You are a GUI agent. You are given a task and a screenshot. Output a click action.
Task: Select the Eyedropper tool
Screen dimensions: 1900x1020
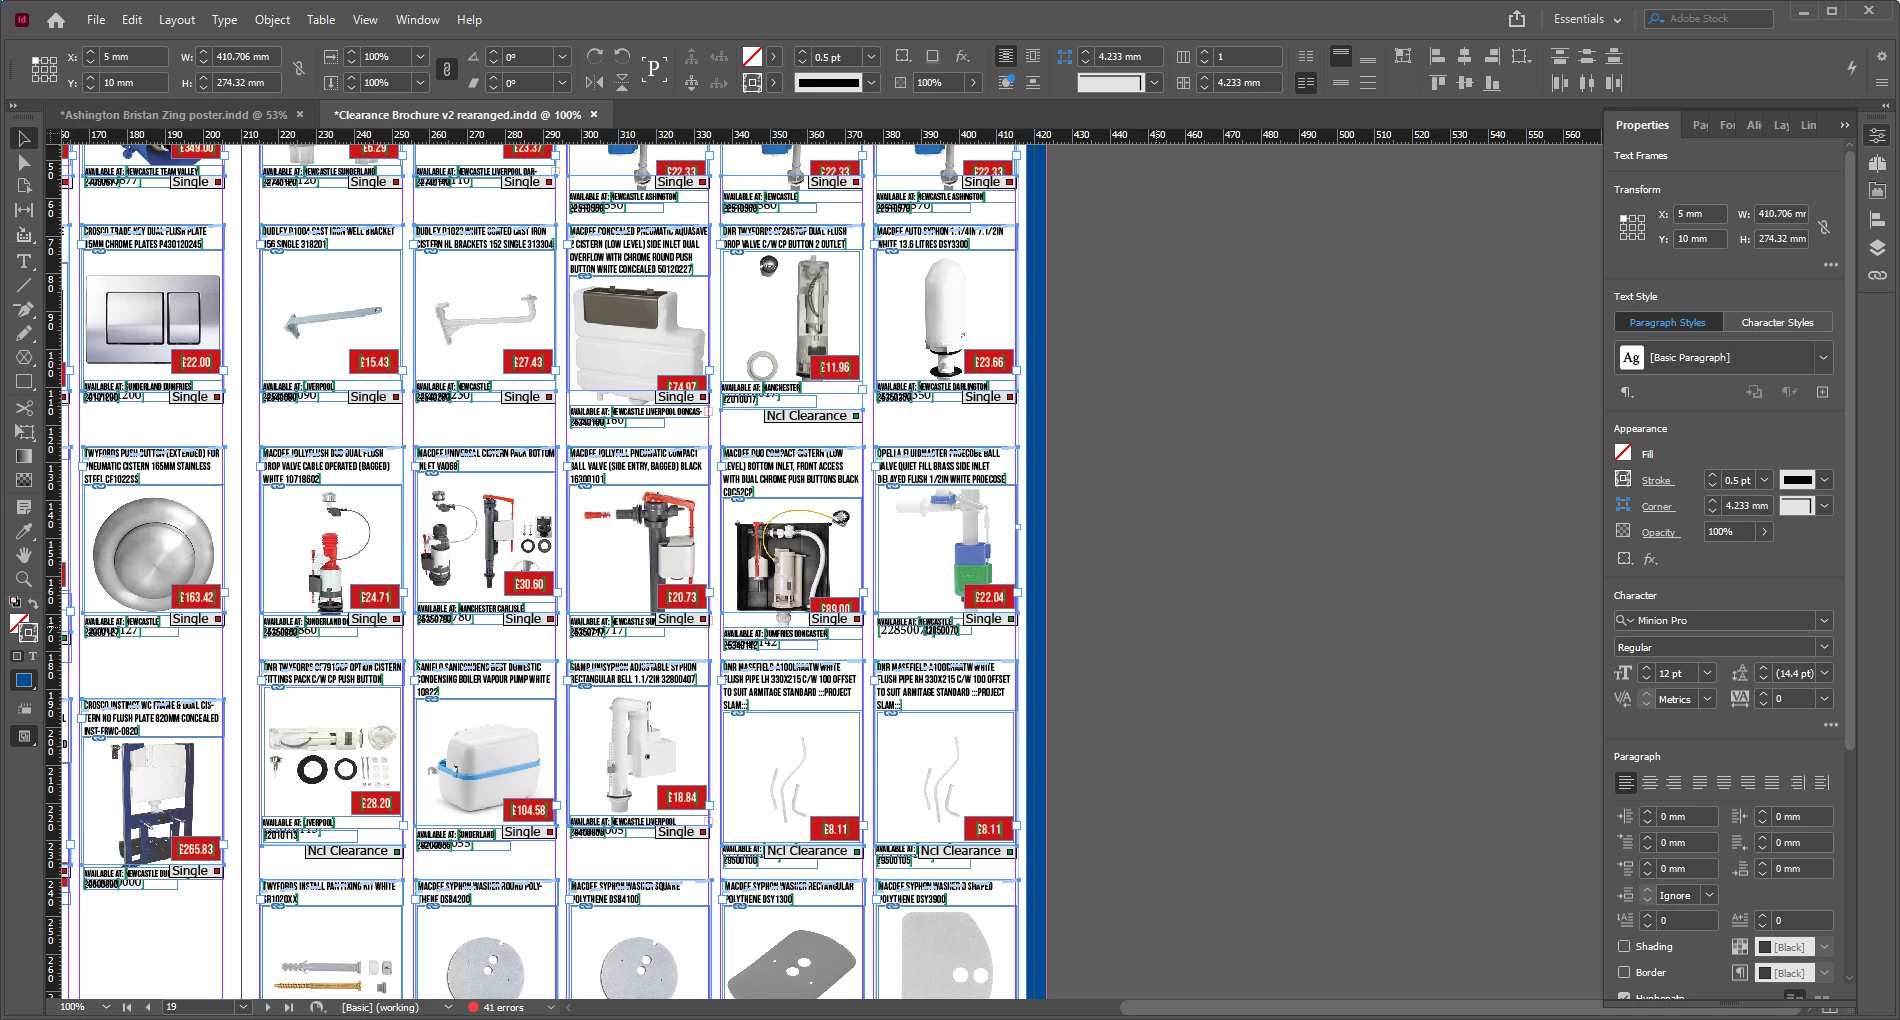tap(24, 531)
